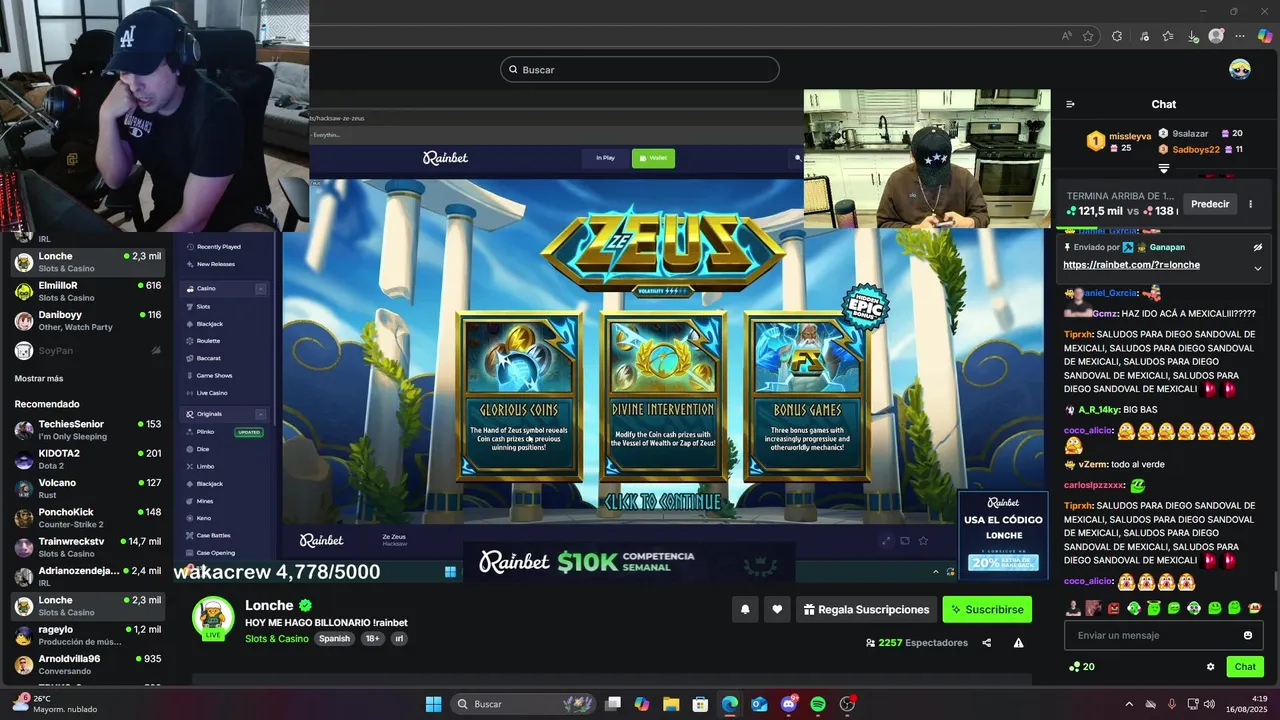
Task: Open Copilot sidebar icon in Edge
Action: (1266, 36)
